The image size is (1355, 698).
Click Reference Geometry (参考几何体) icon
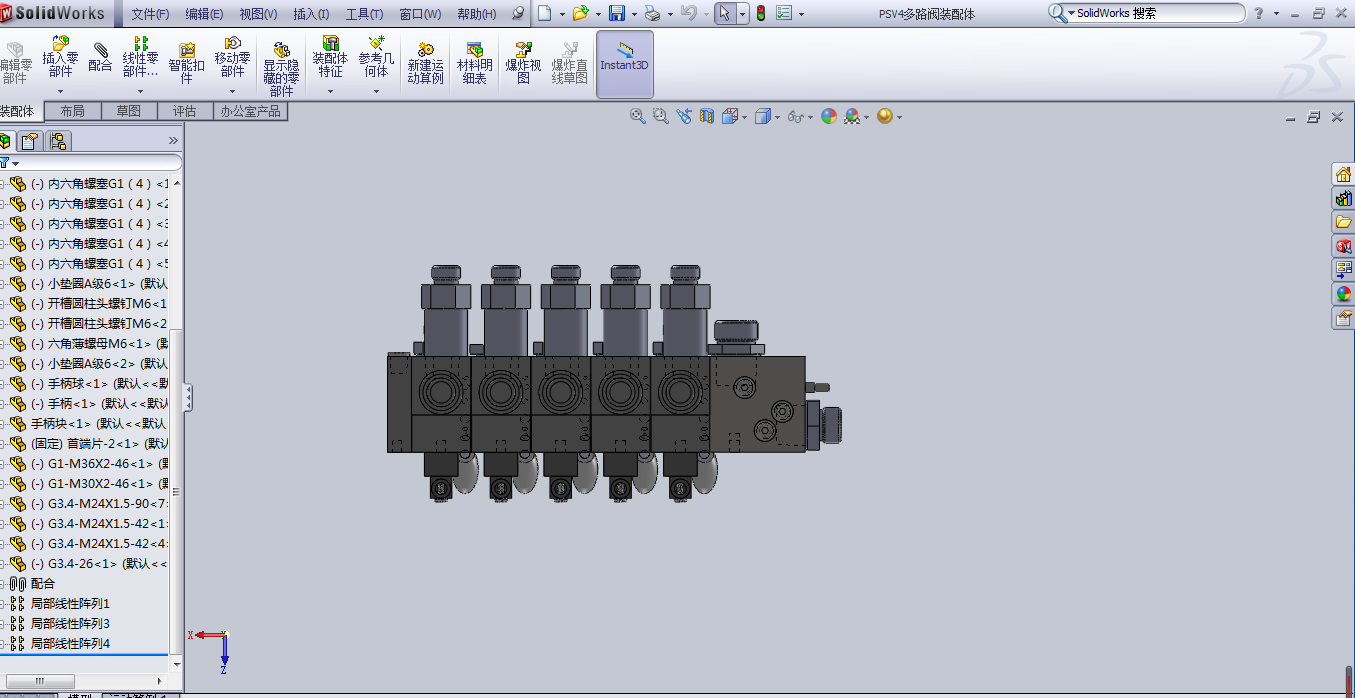tap(377, 43)
